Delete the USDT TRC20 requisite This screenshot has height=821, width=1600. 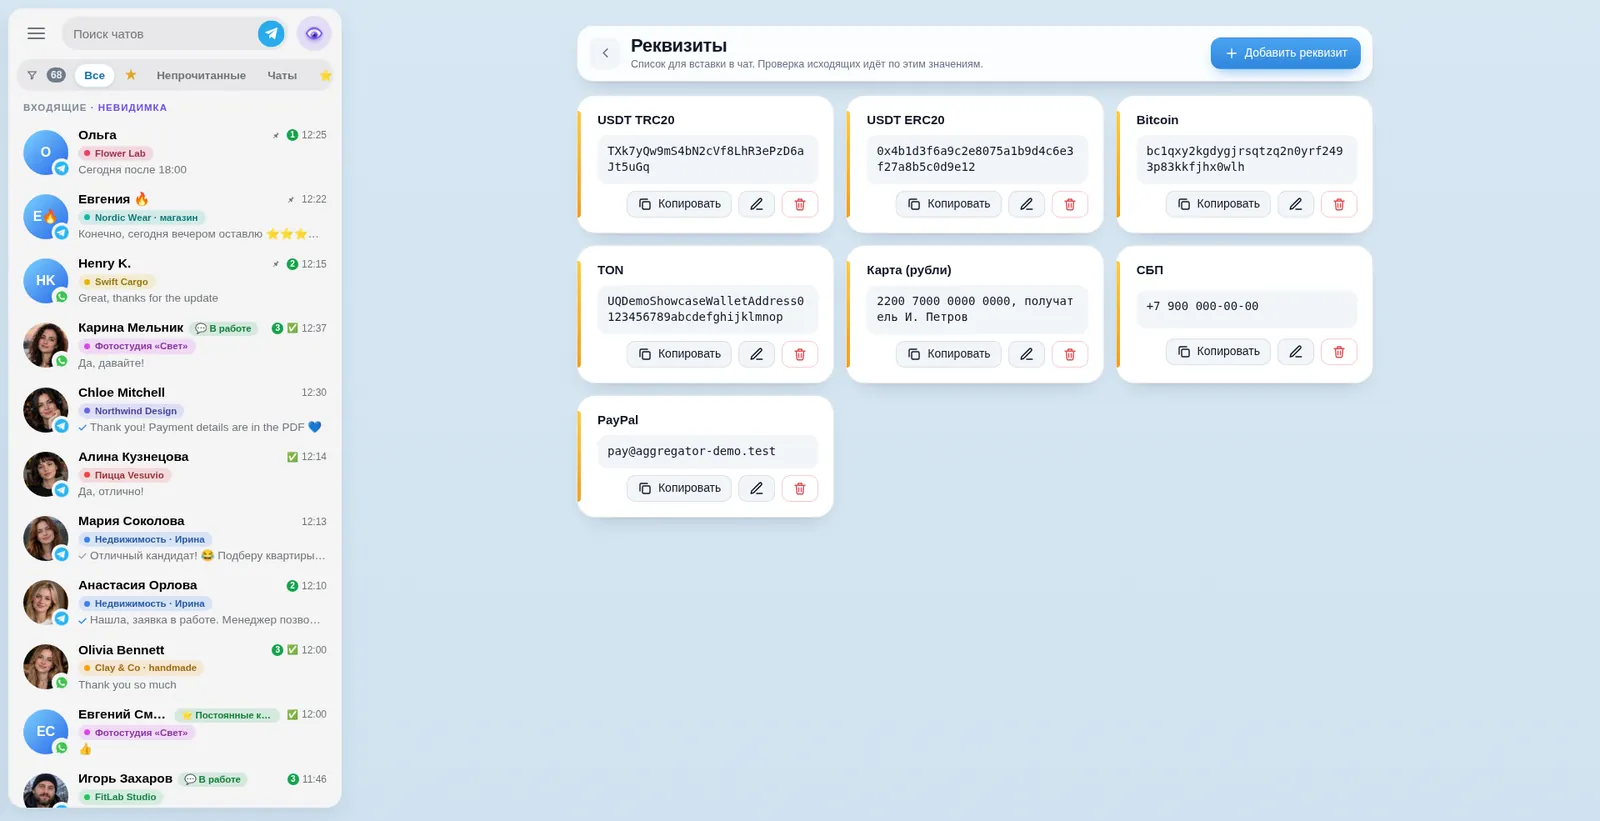pos(800,204)
